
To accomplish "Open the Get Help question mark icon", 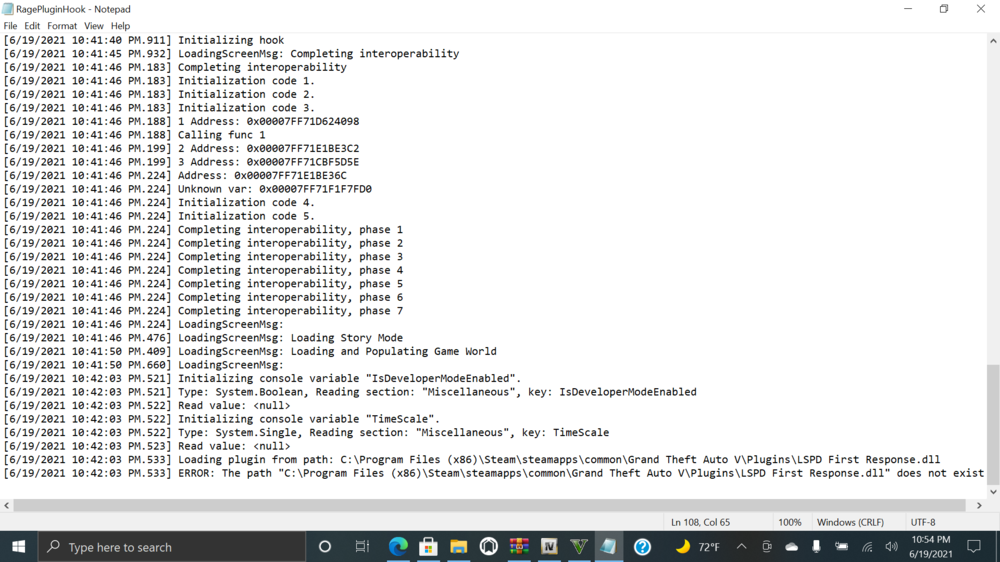I will 642,547.
